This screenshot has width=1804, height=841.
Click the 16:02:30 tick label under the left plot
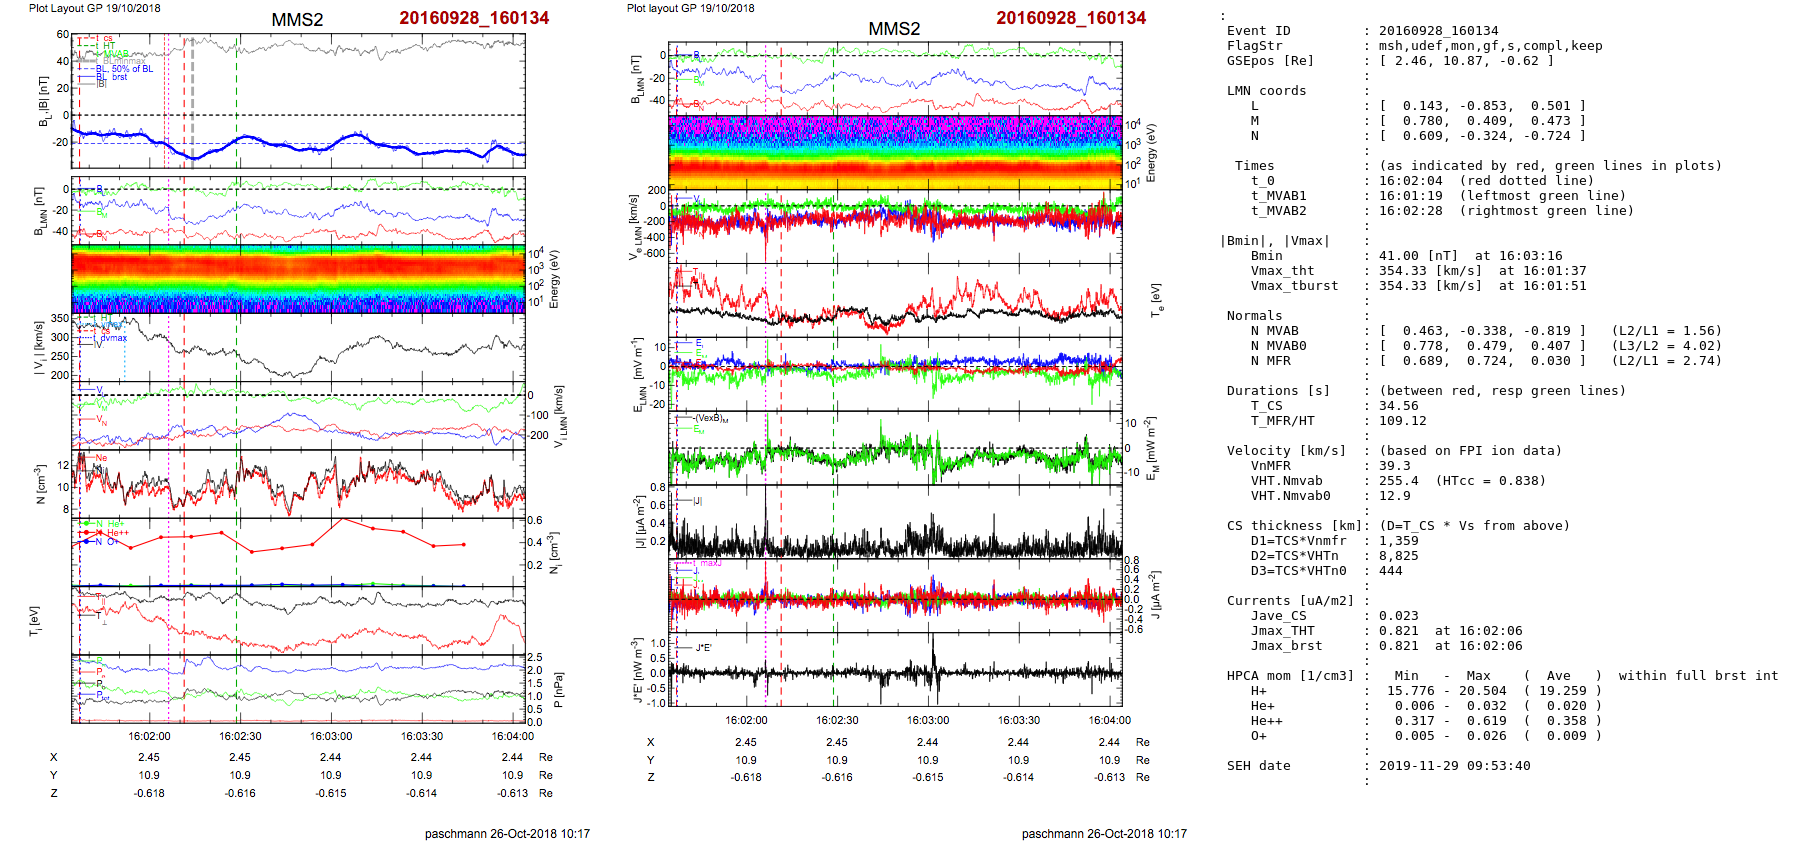[x=240, y=736]
